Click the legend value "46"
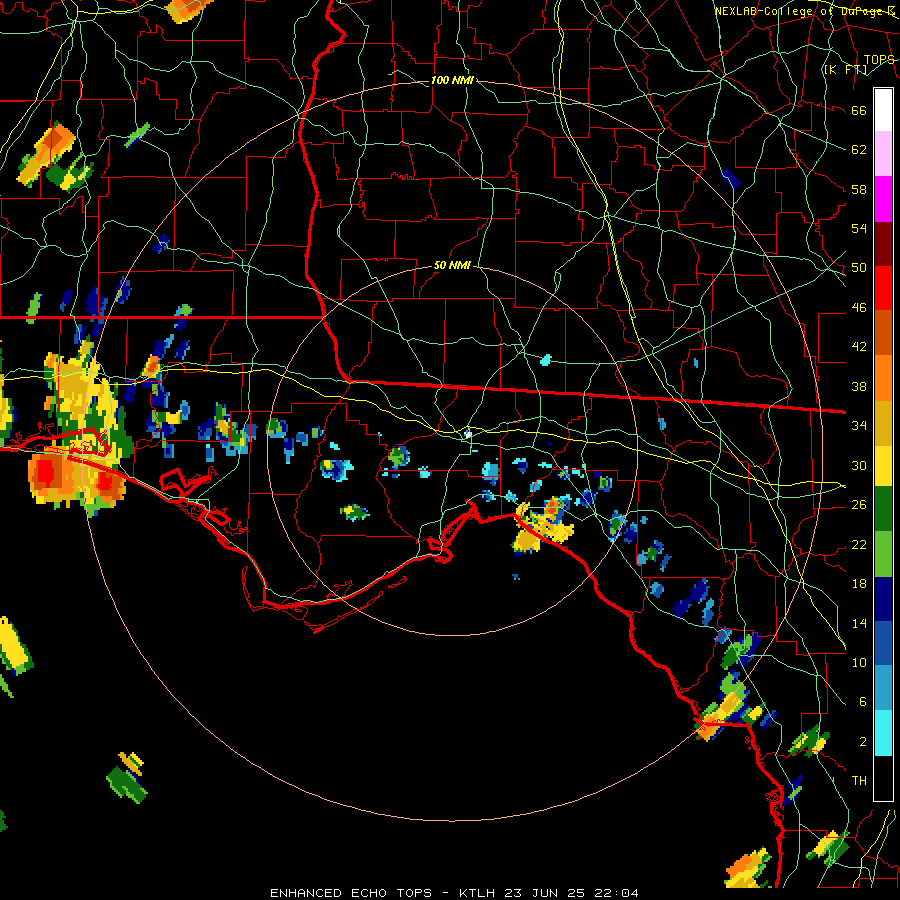Screen dimensions: 900x900 [x=859, y=308]
